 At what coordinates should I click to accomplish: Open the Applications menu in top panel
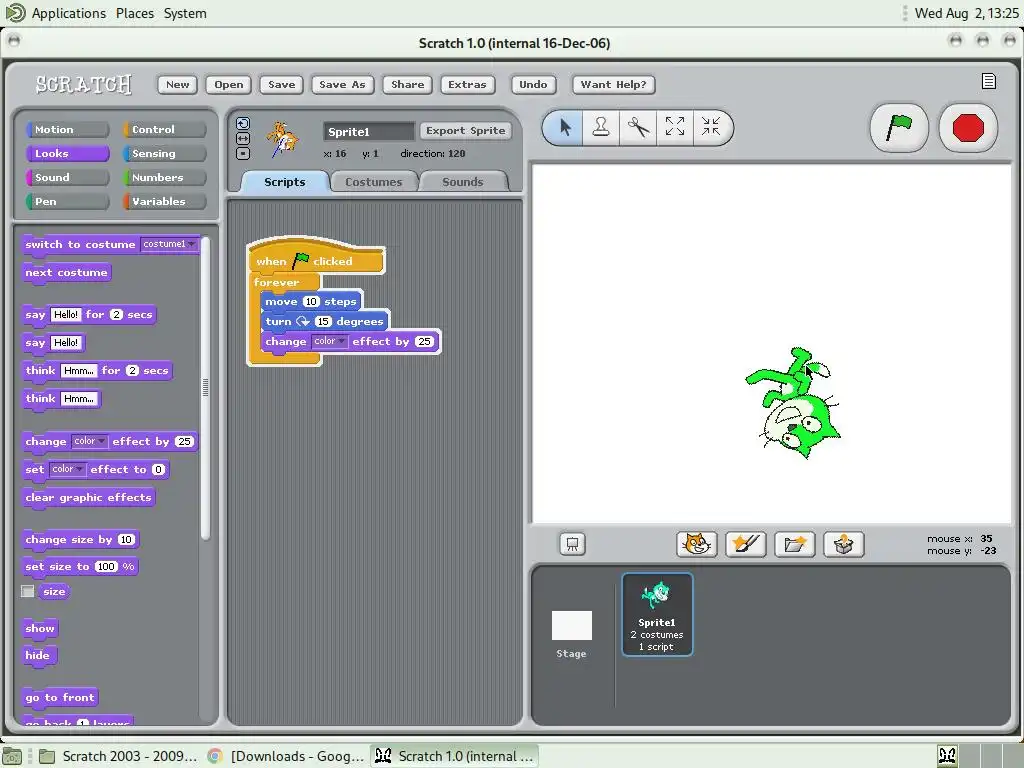pos(68,13)
